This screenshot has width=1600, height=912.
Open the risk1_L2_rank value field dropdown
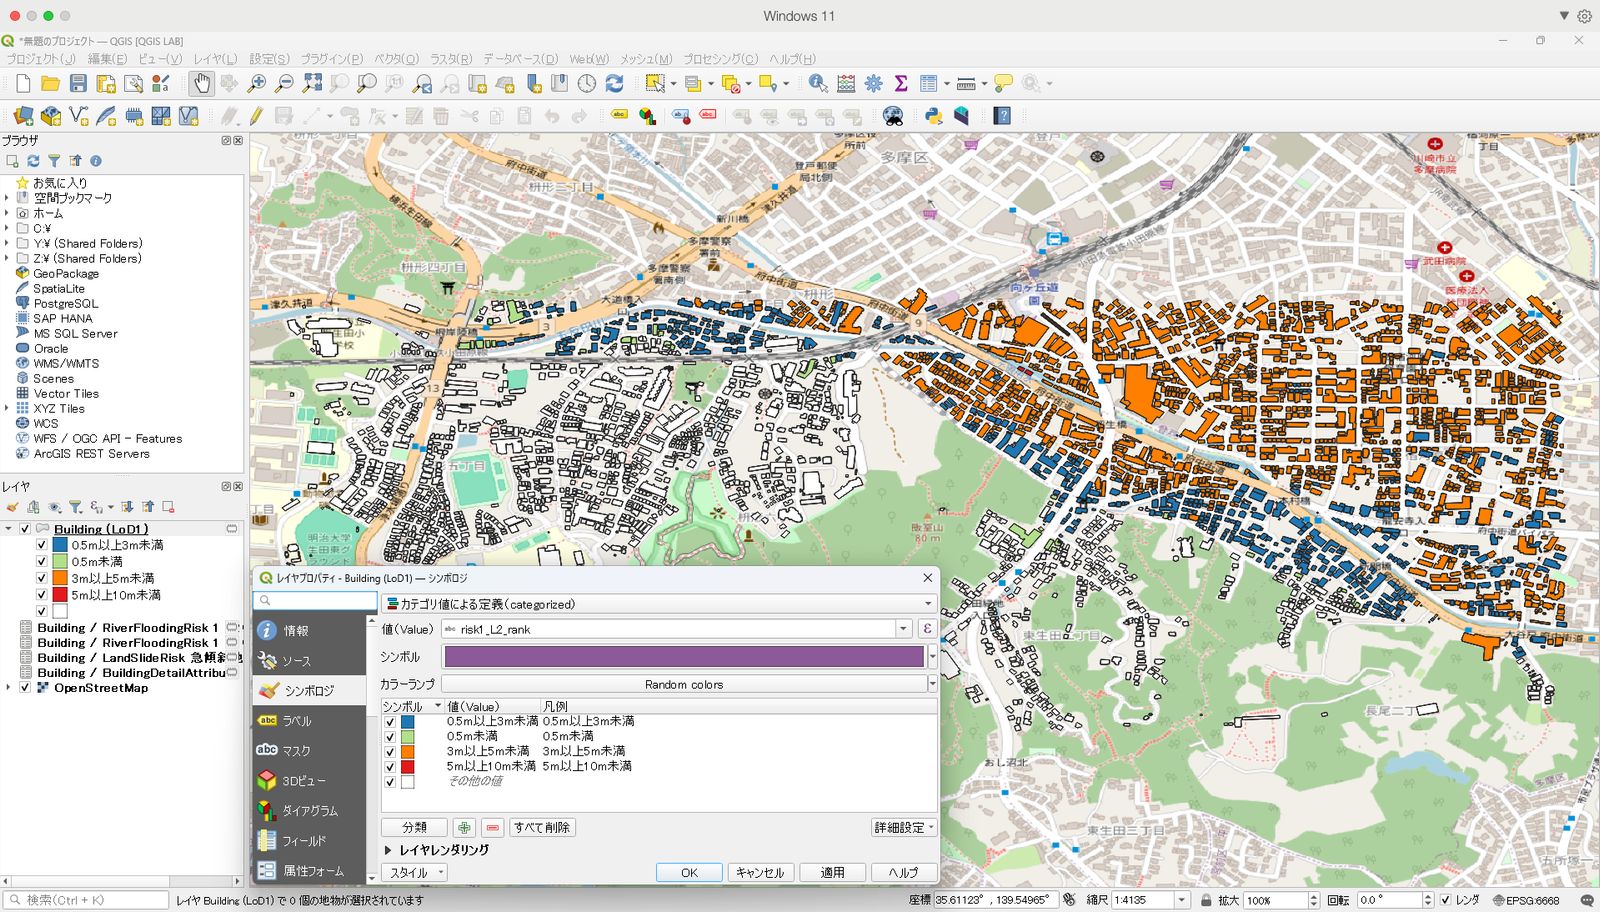click(x=903, y=629)
